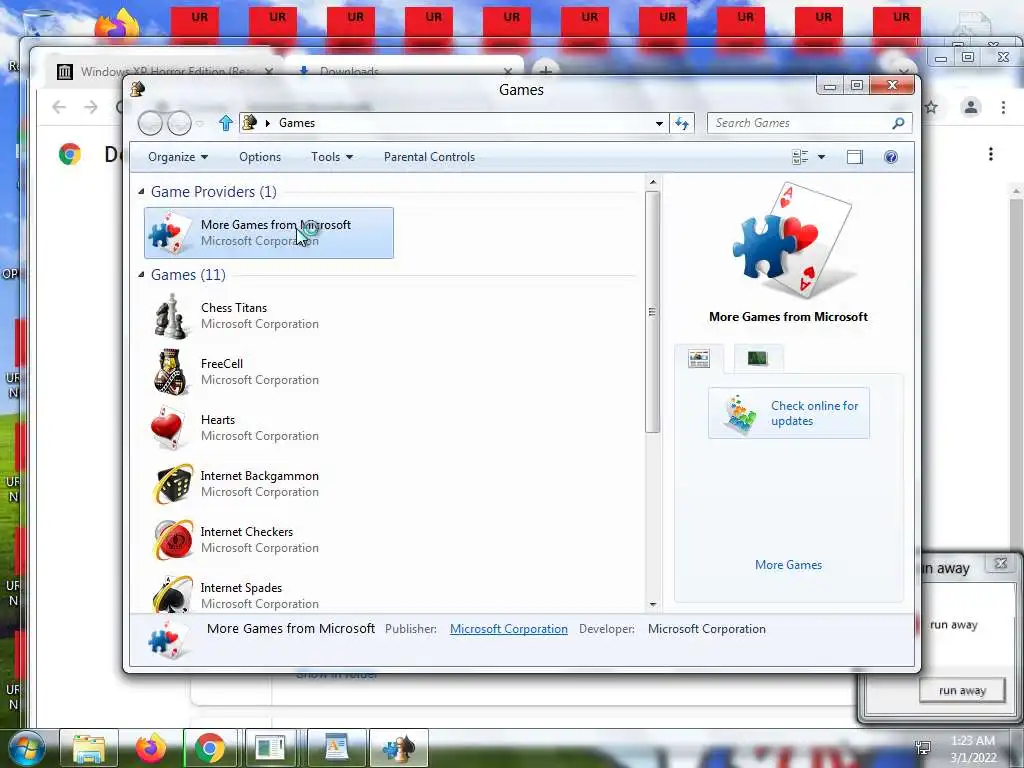Open Chess Titans game icon
Screen dimensions: 1024x768
pos(170,316)
